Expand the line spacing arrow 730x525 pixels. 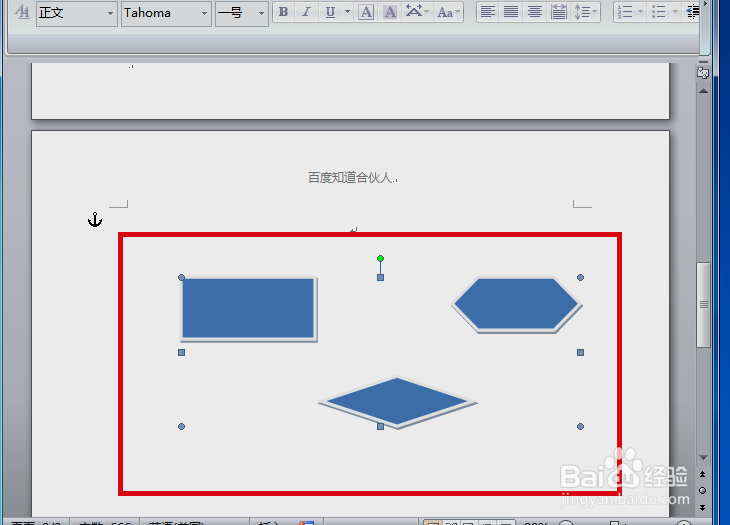coord(595,12)
